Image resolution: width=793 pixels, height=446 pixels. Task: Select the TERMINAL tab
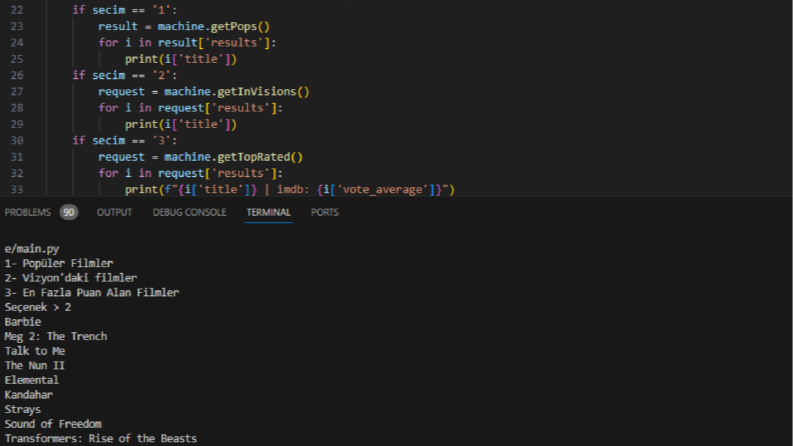(268, 212)
